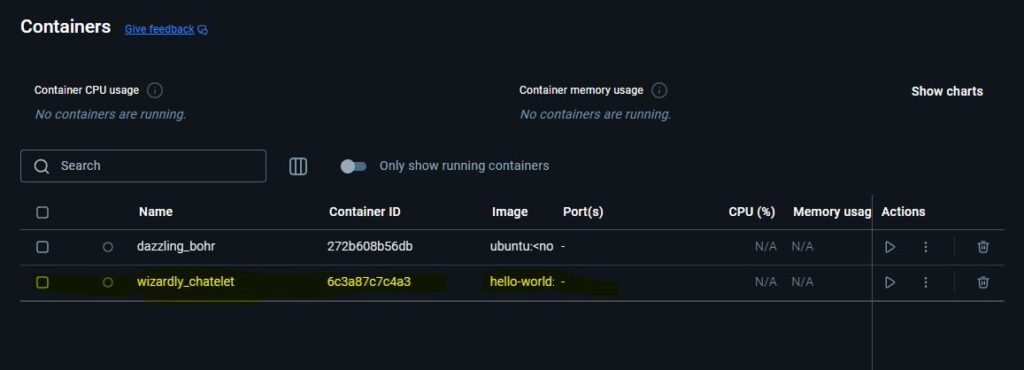
Task: Select the dazzling_bohr row checkbox
Action: 42,247
